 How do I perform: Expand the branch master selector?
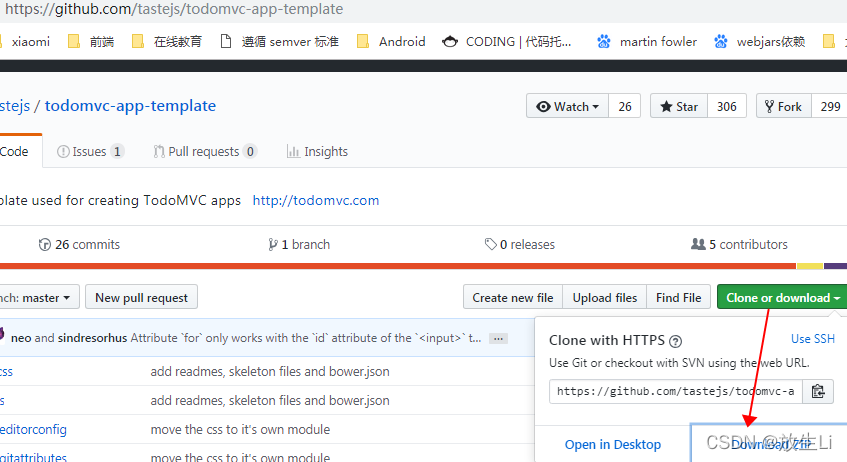(x=38, y=297)
